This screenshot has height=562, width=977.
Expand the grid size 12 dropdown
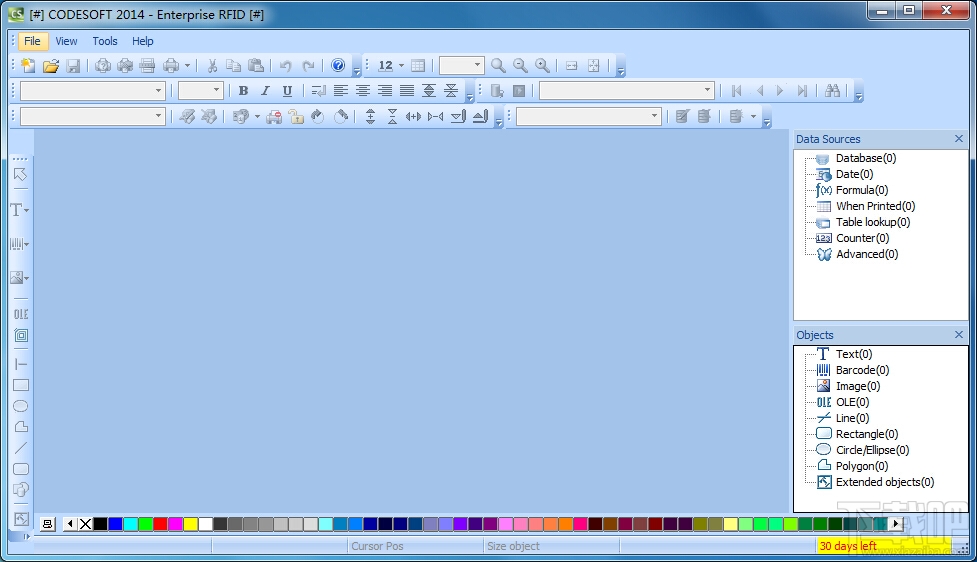point(401,65)
